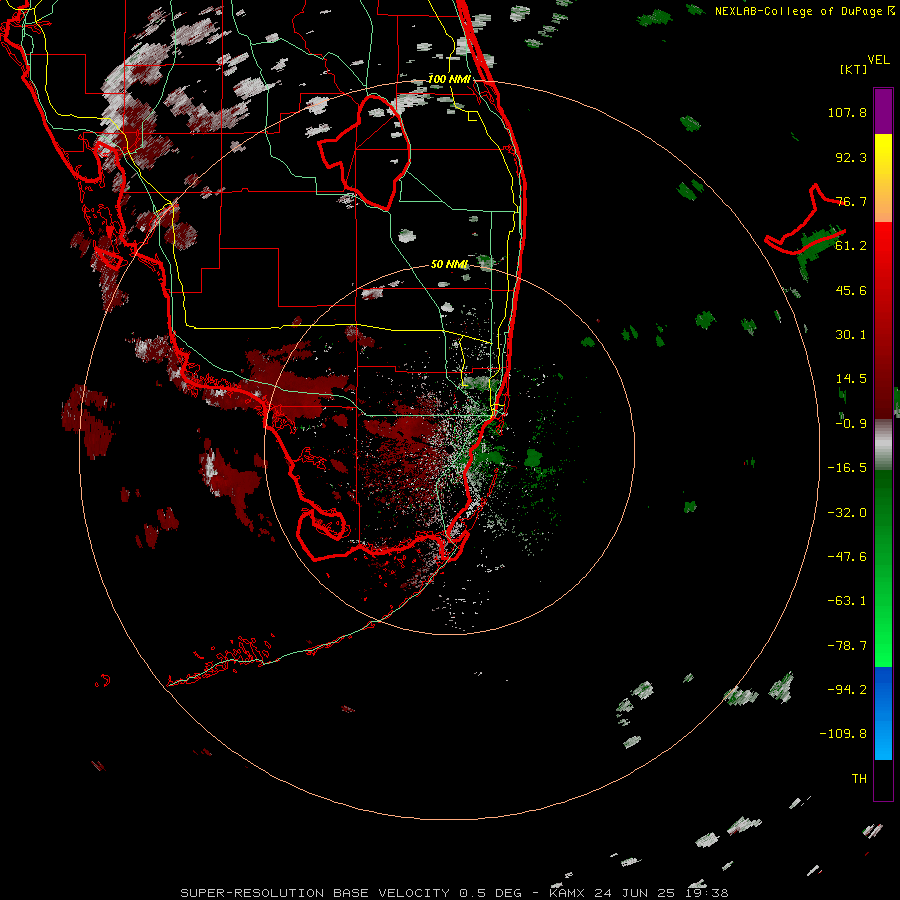Click the Super-Resolution Base Velocity caption

click(454, 893)
